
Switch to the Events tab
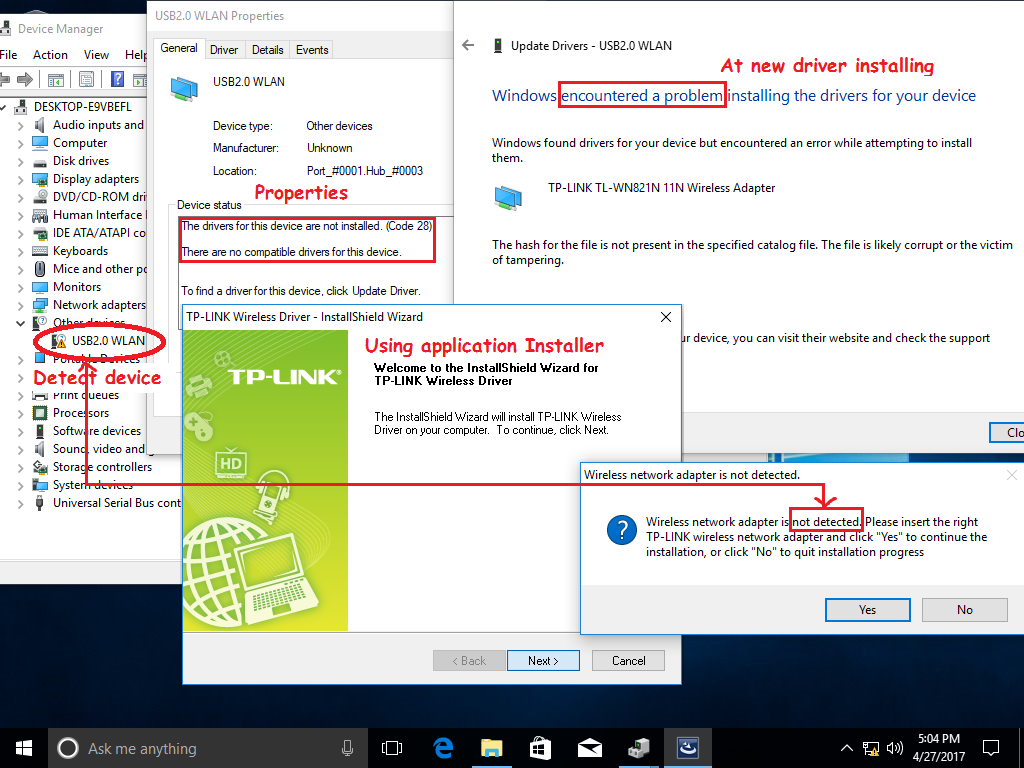coord(312,50)
